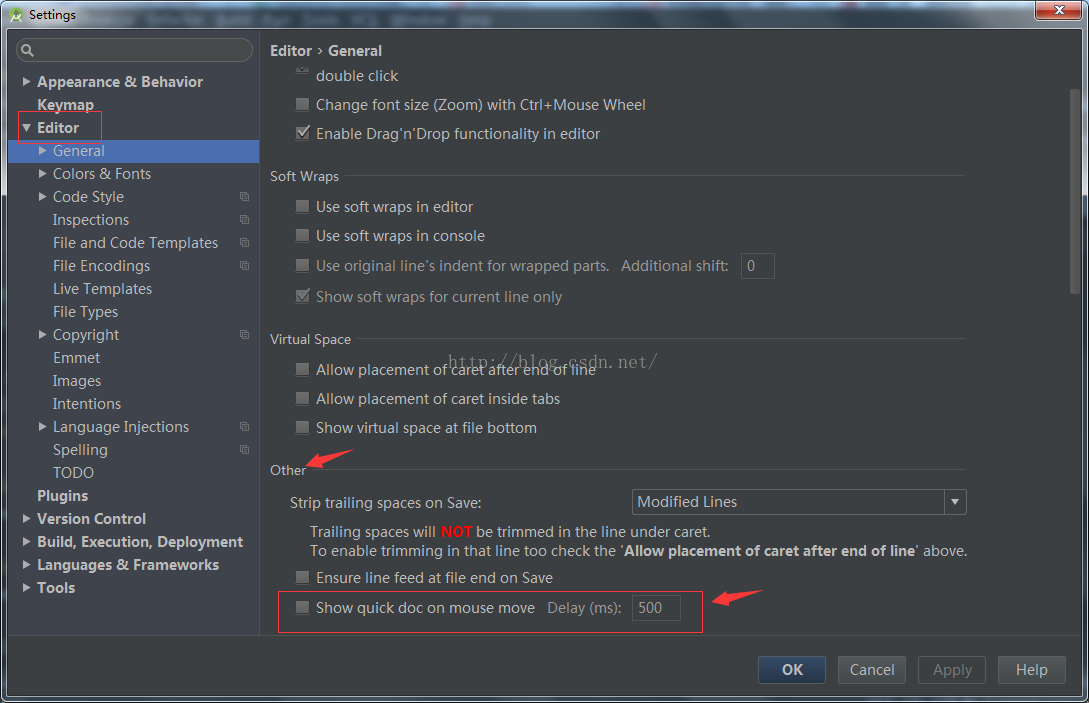Open the Keymap settings page
This screenshot has width=1089, height=703.
[65, 105]
